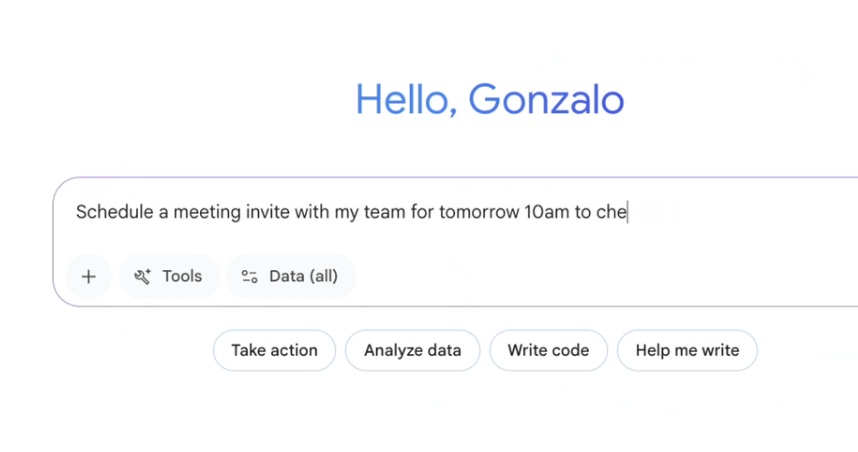858x452 pixels.
Task: Place cursor at end of typed prompt
Action: (x=627, y=212)
